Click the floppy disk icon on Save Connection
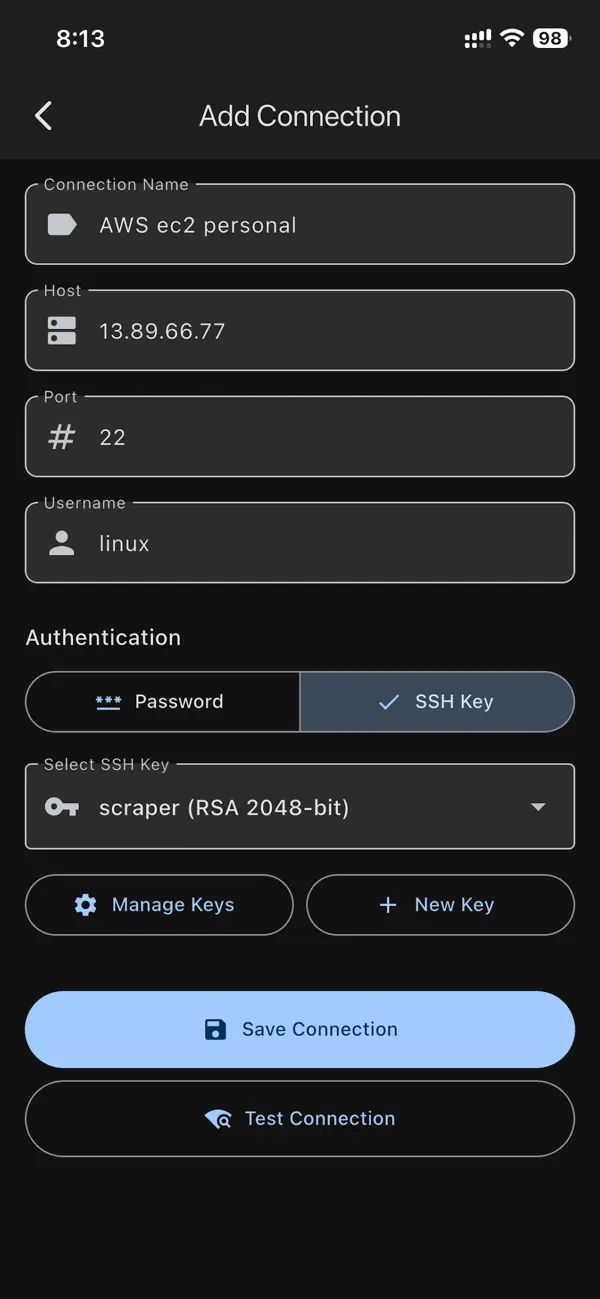Image resolution: width=600 pixels, height=1299 pixels. (215, 1029)
